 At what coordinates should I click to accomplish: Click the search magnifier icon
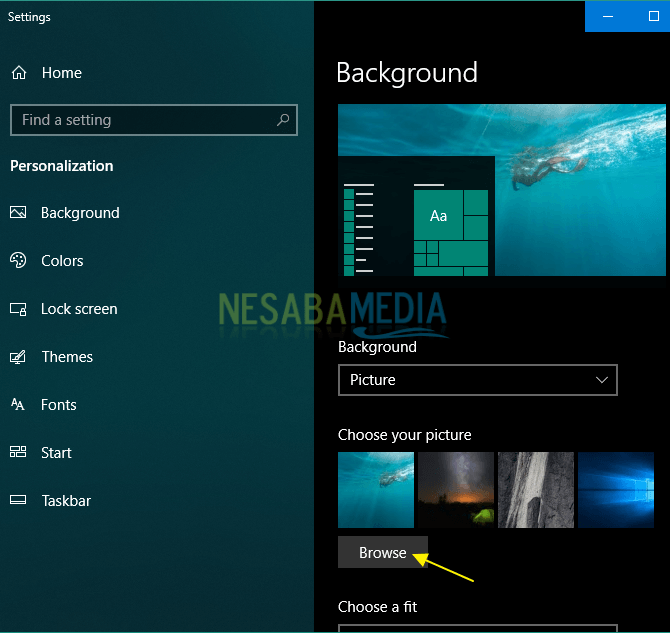tap(283, 120)
